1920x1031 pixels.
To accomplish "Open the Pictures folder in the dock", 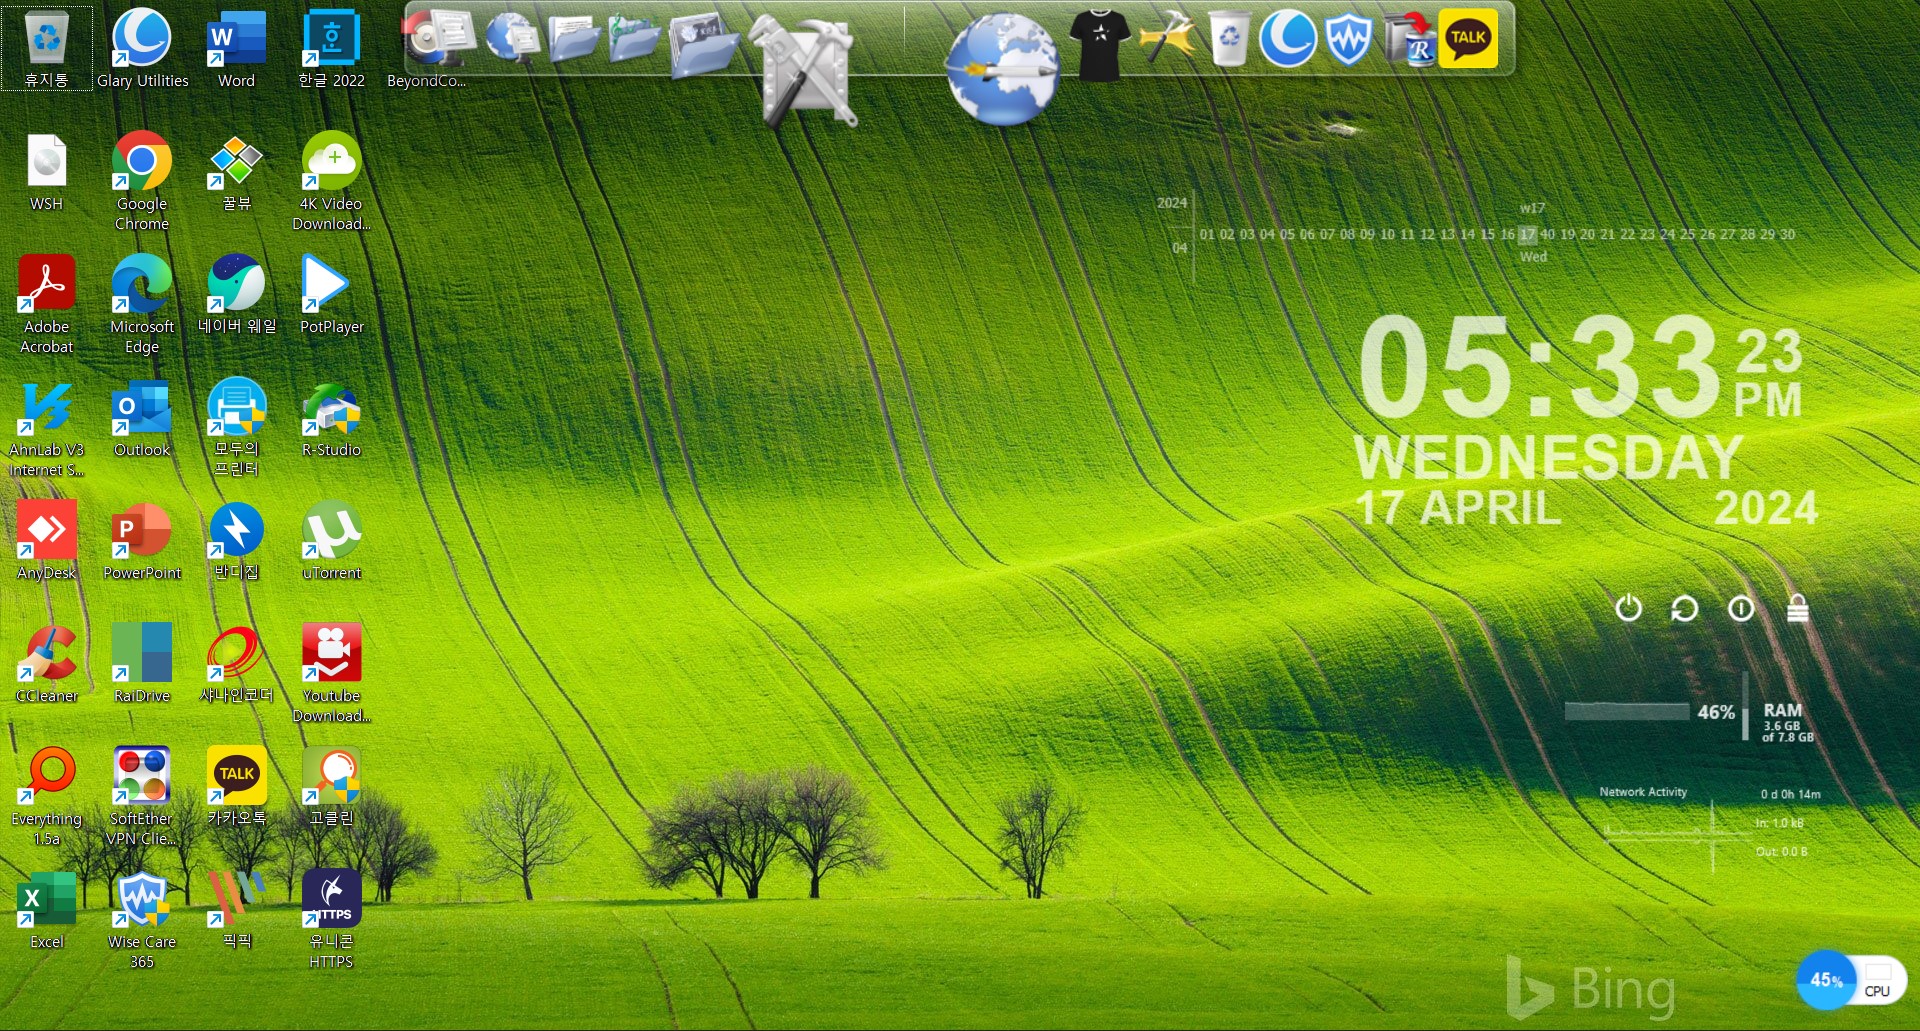I will (705, 44).
